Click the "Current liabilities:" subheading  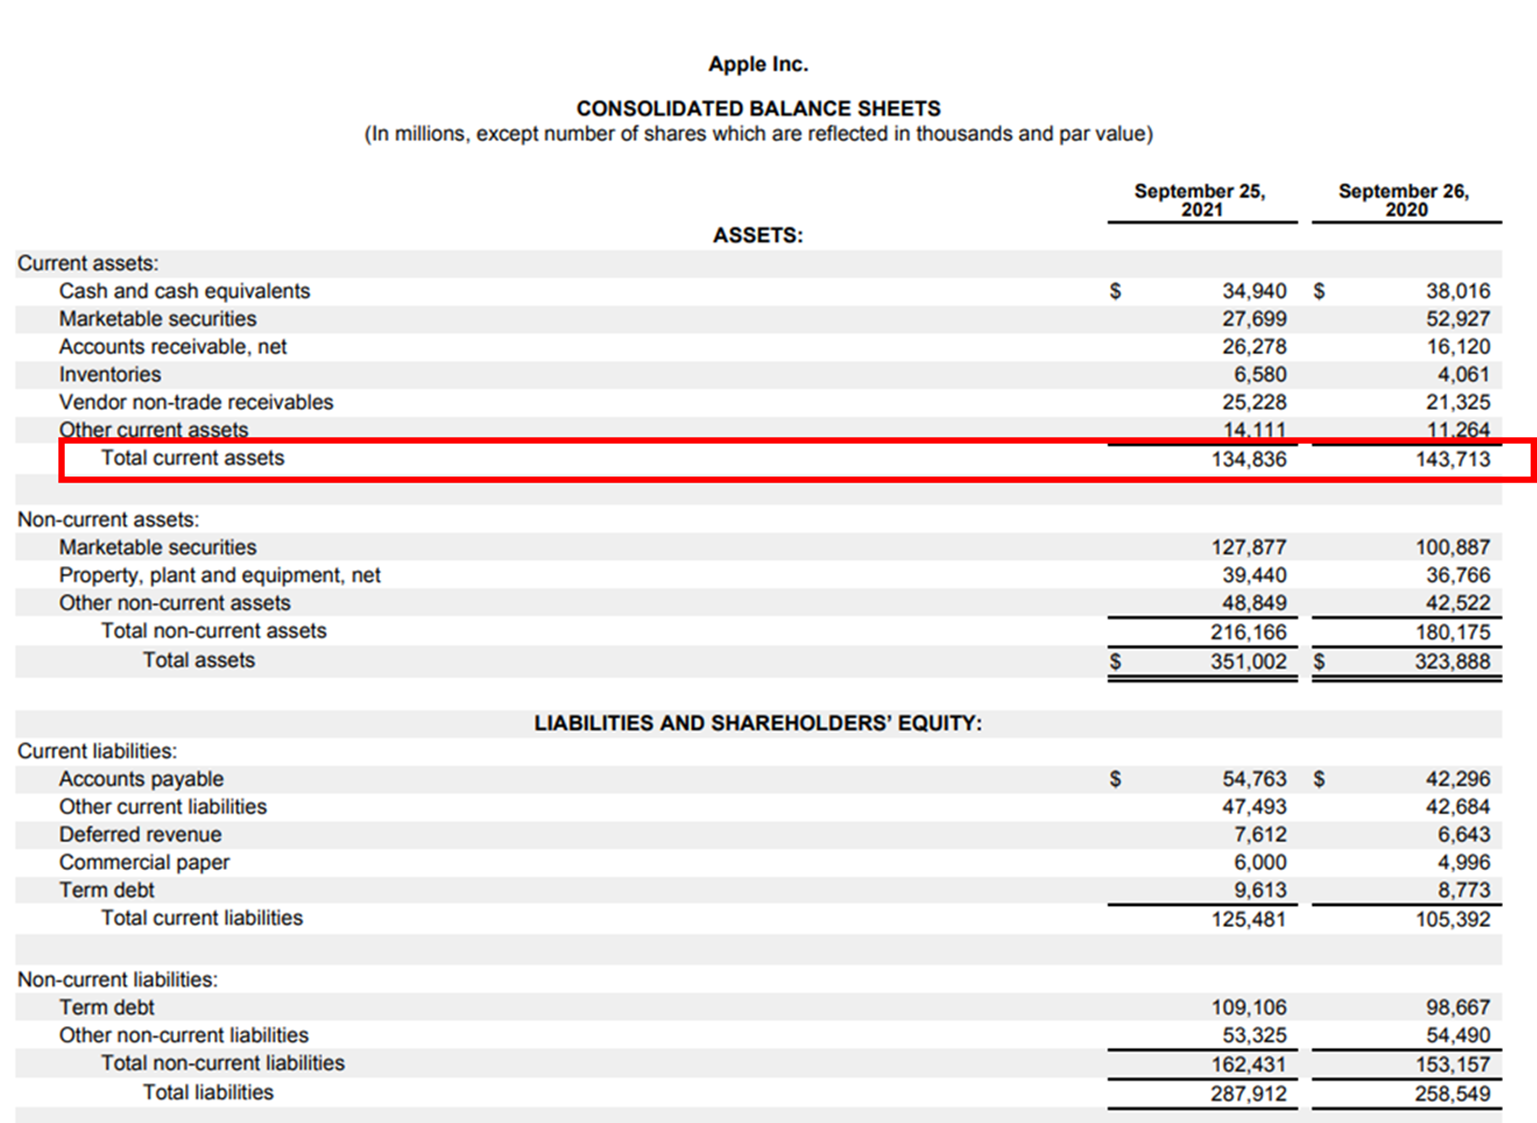(97, 751)
